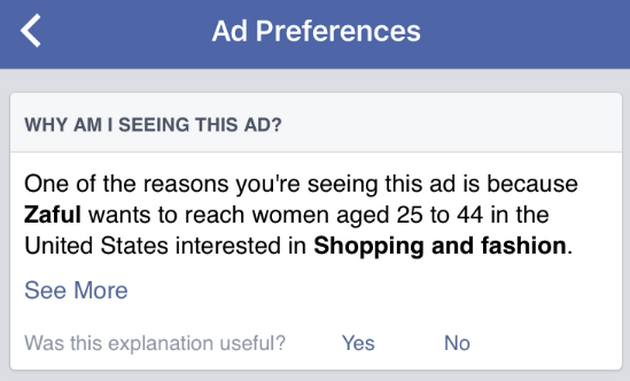Tap the 'United States' text

(96, 246)
